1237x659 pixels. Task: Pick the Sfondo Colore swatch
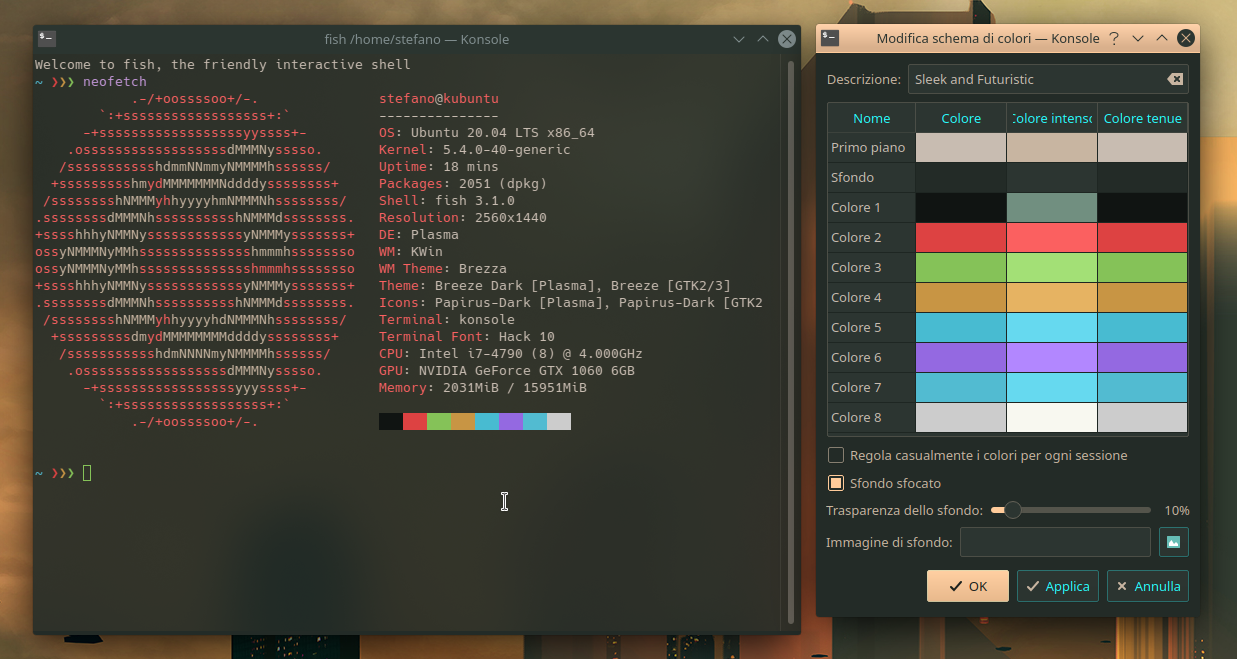coord(961,177)
